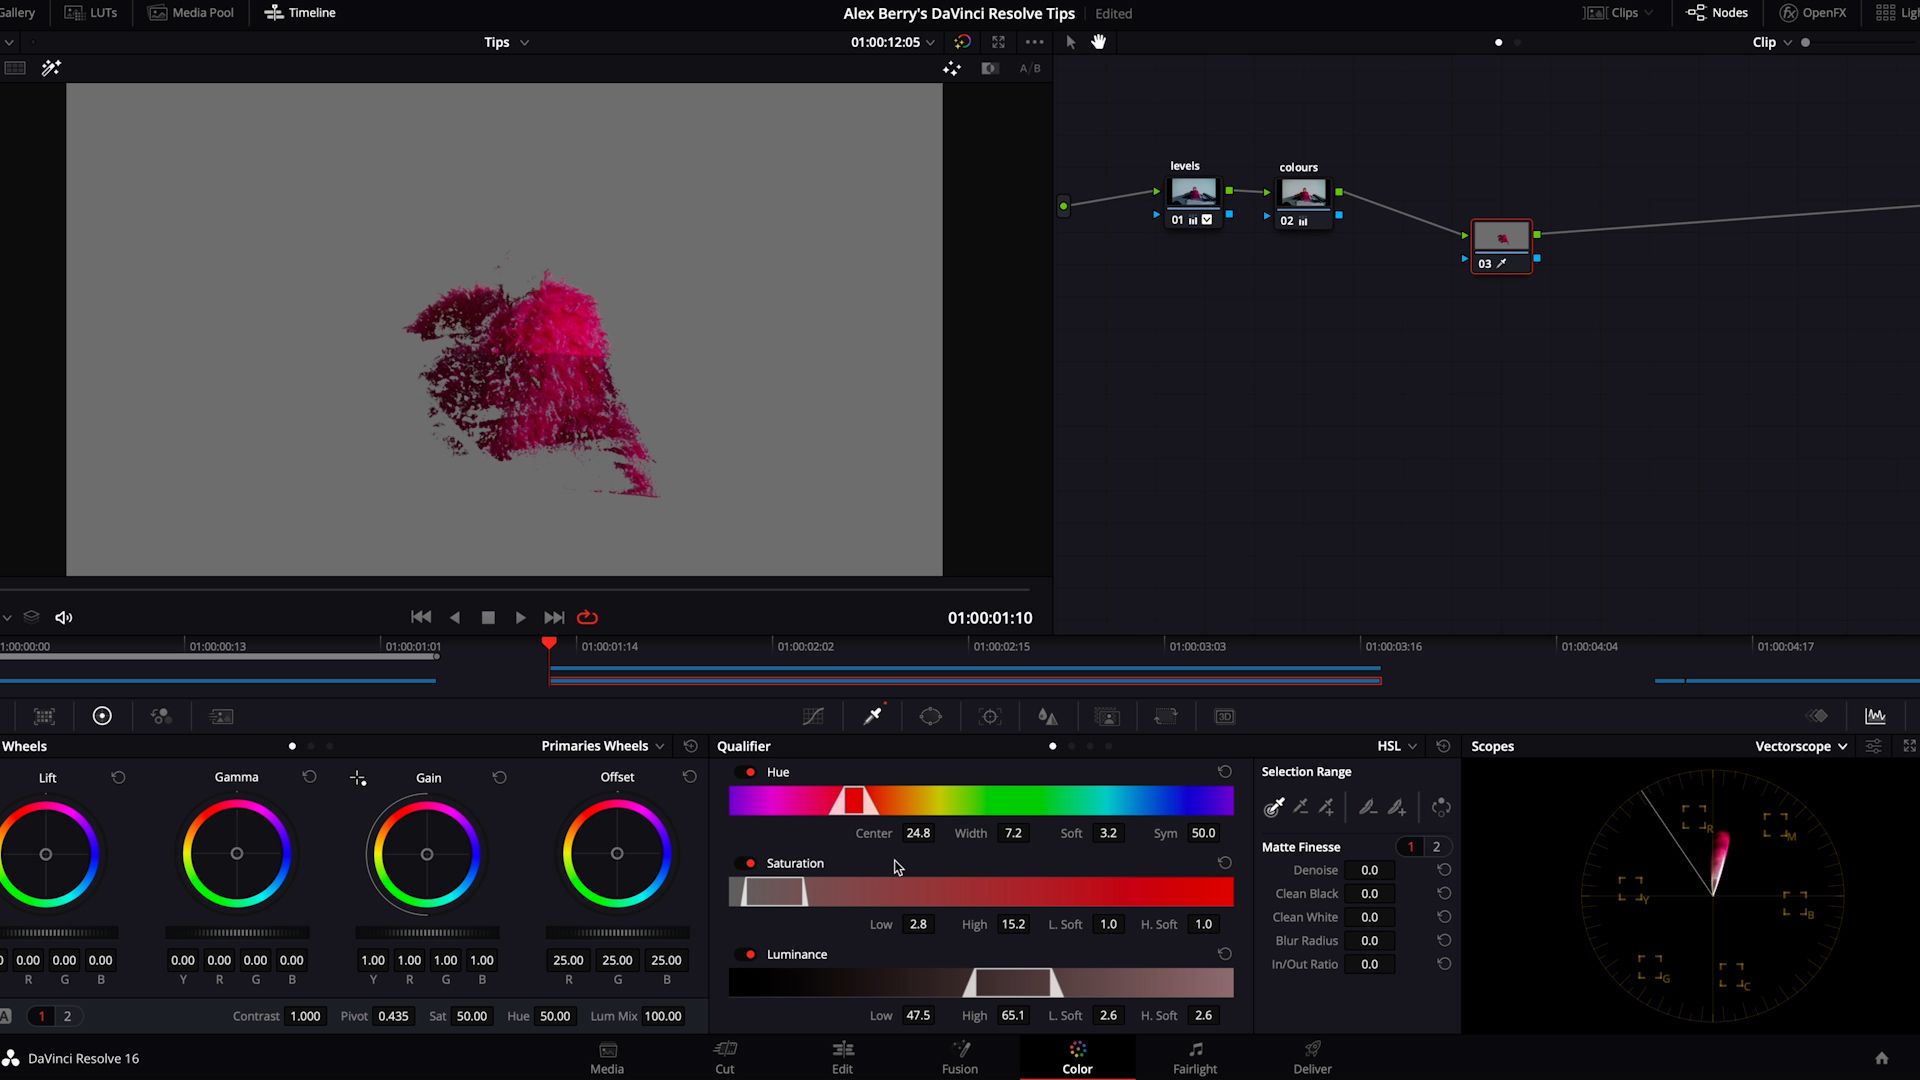The height and width of the screenshot is (1080, 1920).
Task: Toggle the Hue qualifier enable dot
Action: (750, 772)
